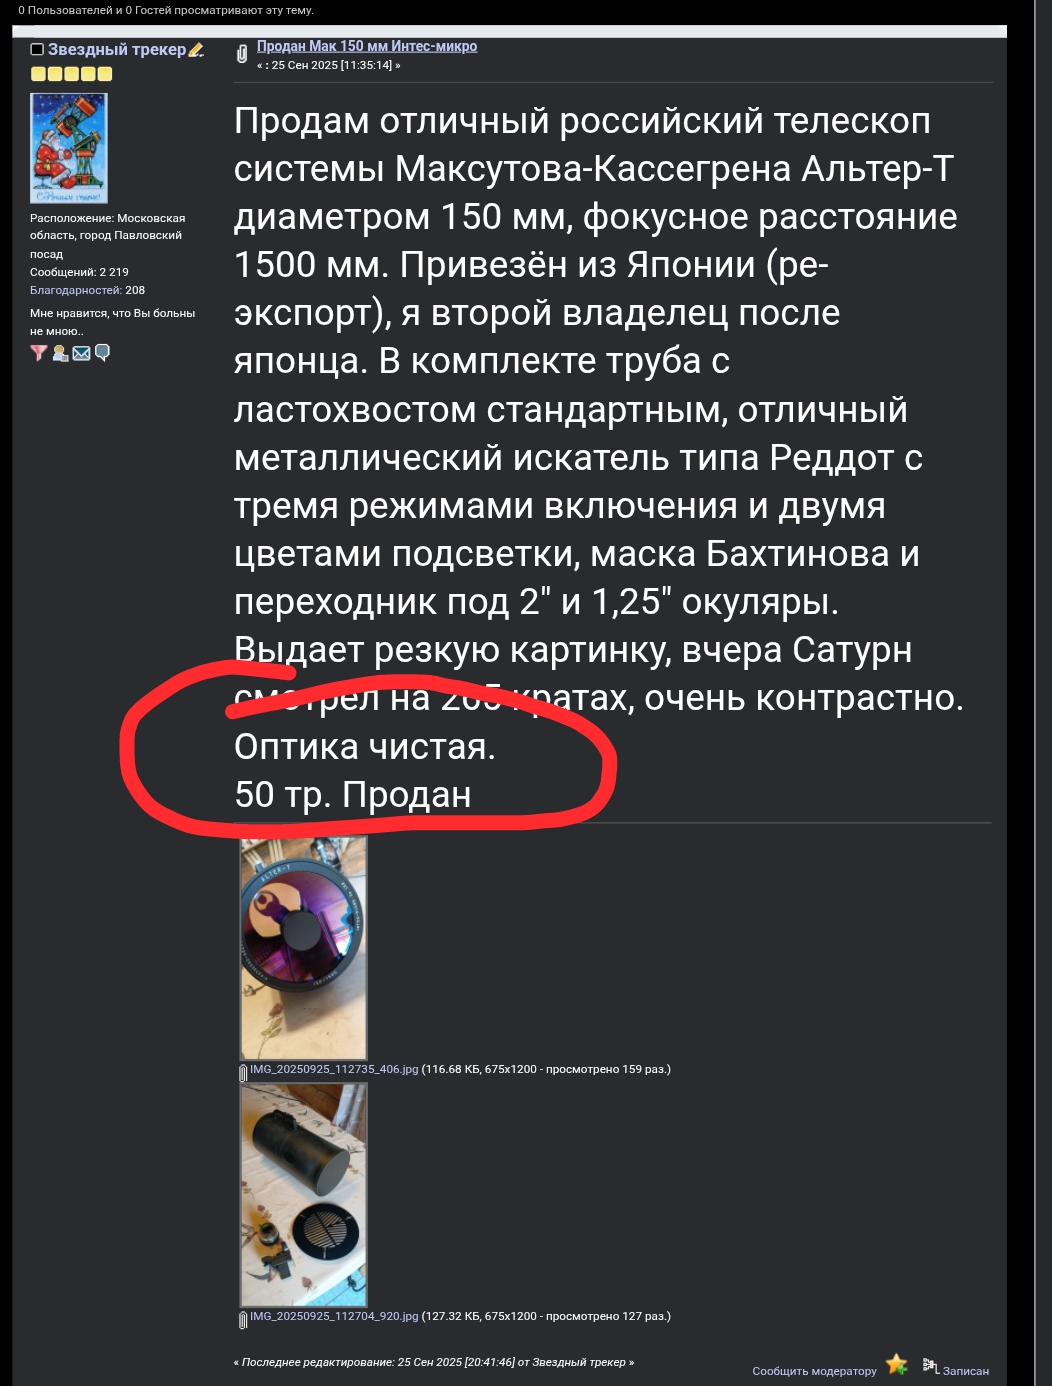Click the pencil icon next to Звездный трекер
Viewport: 1052px width, 1386px height.
(x=196, y=50)
